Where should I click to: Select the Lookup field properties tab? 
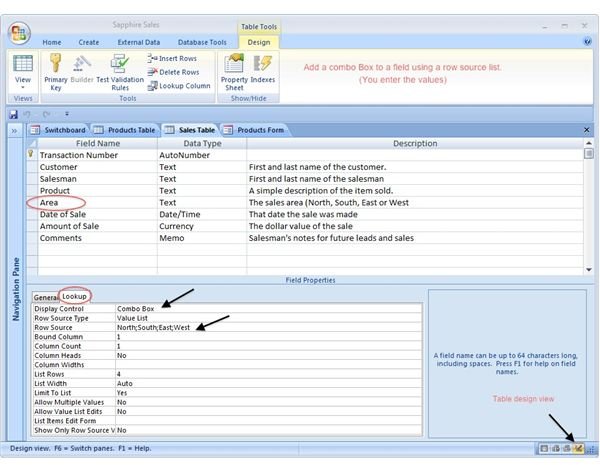click(x=74, y=296)
